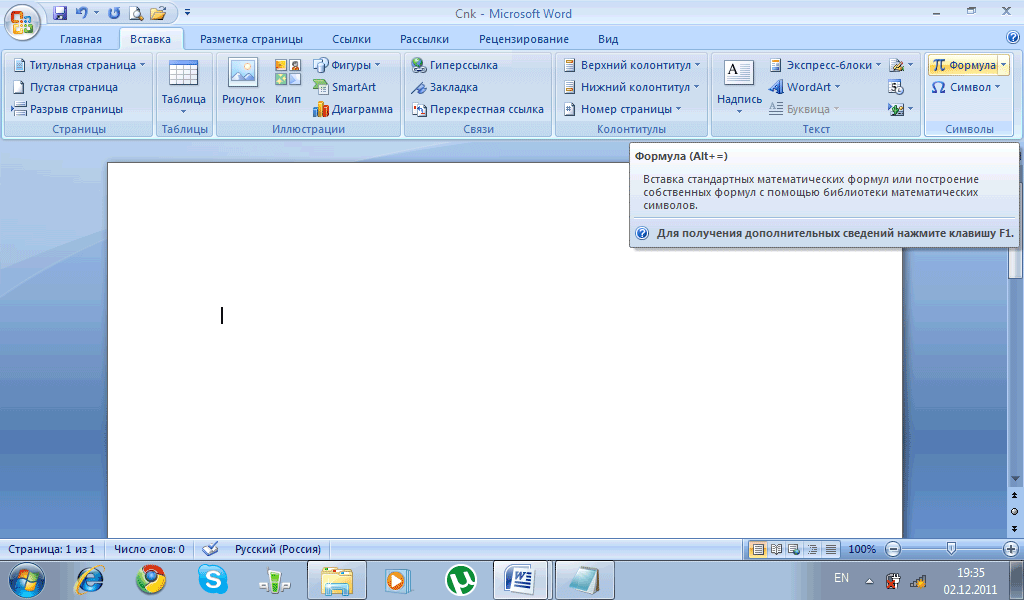Switch to Print Layout view in status bar
The width and height of the screenshot is (1024, 600).
tap(758, 549)
